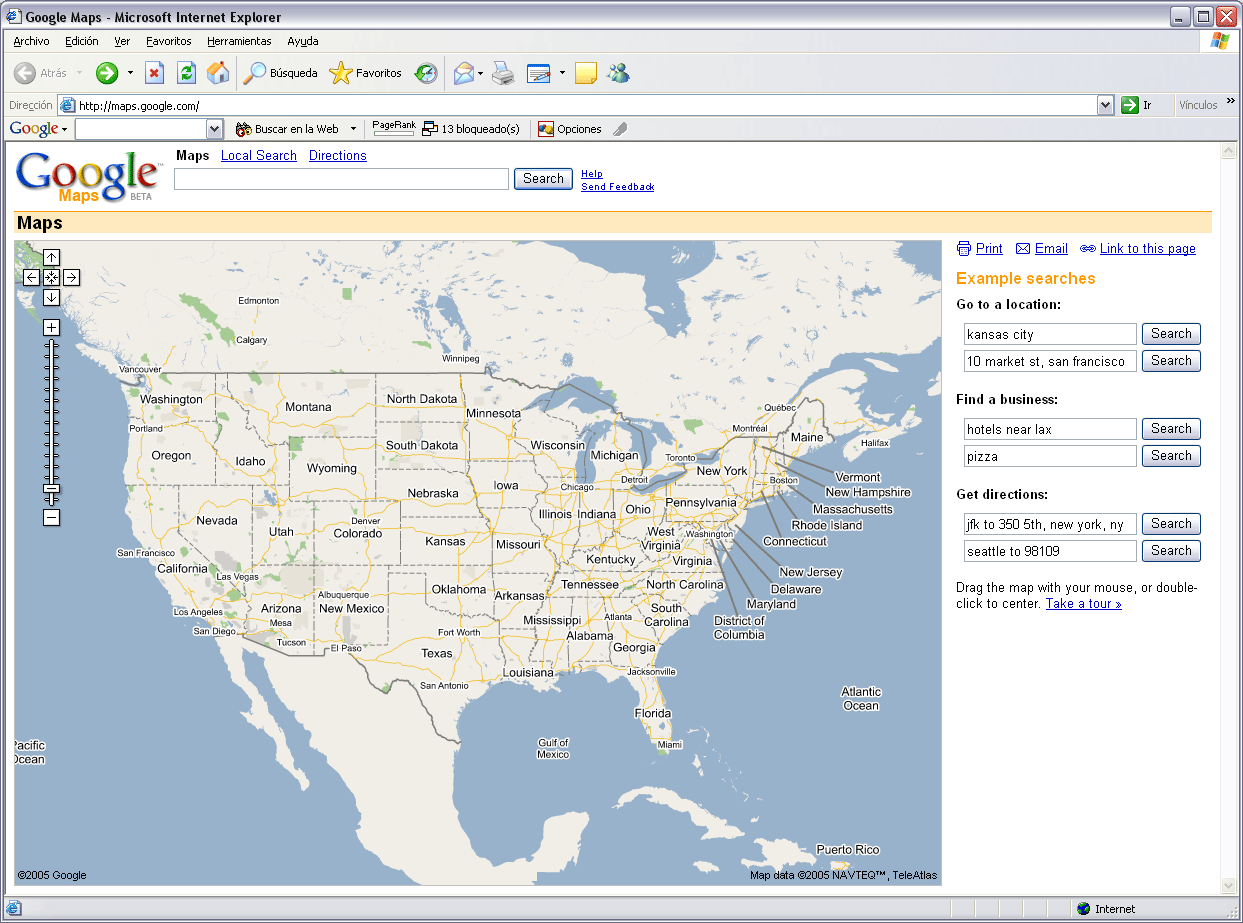Pan the map up with the north arrow
This screenshot has width=1243, height=923.
pyautogui.click(x=52, y=258)
